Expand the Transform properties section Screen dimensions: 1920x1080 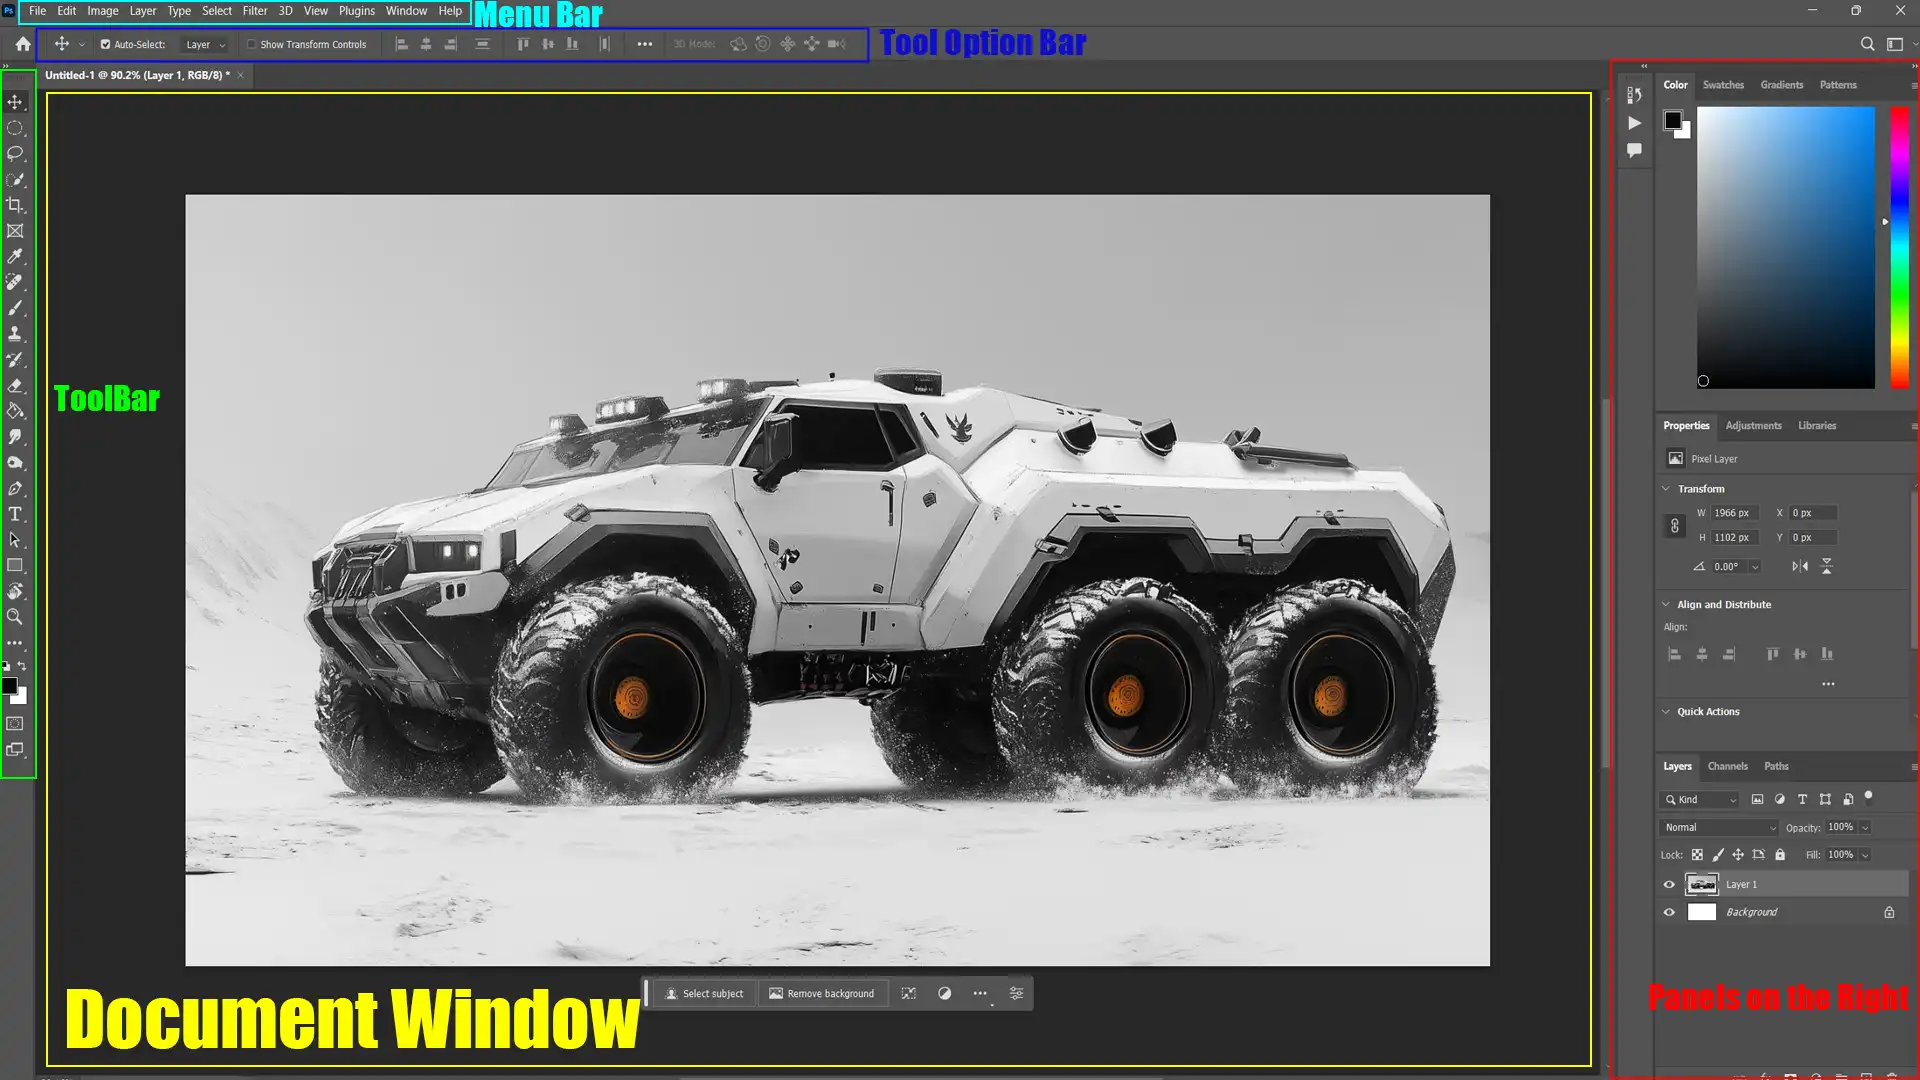coord(1665,488)
